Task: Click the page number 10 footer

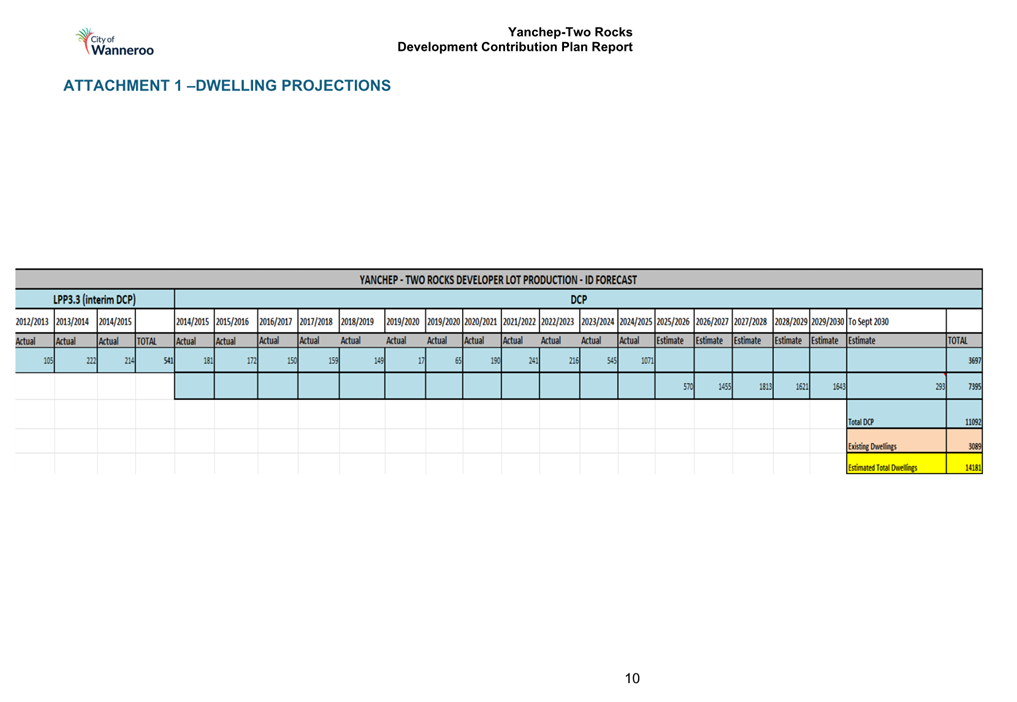Action: point(632,679)
